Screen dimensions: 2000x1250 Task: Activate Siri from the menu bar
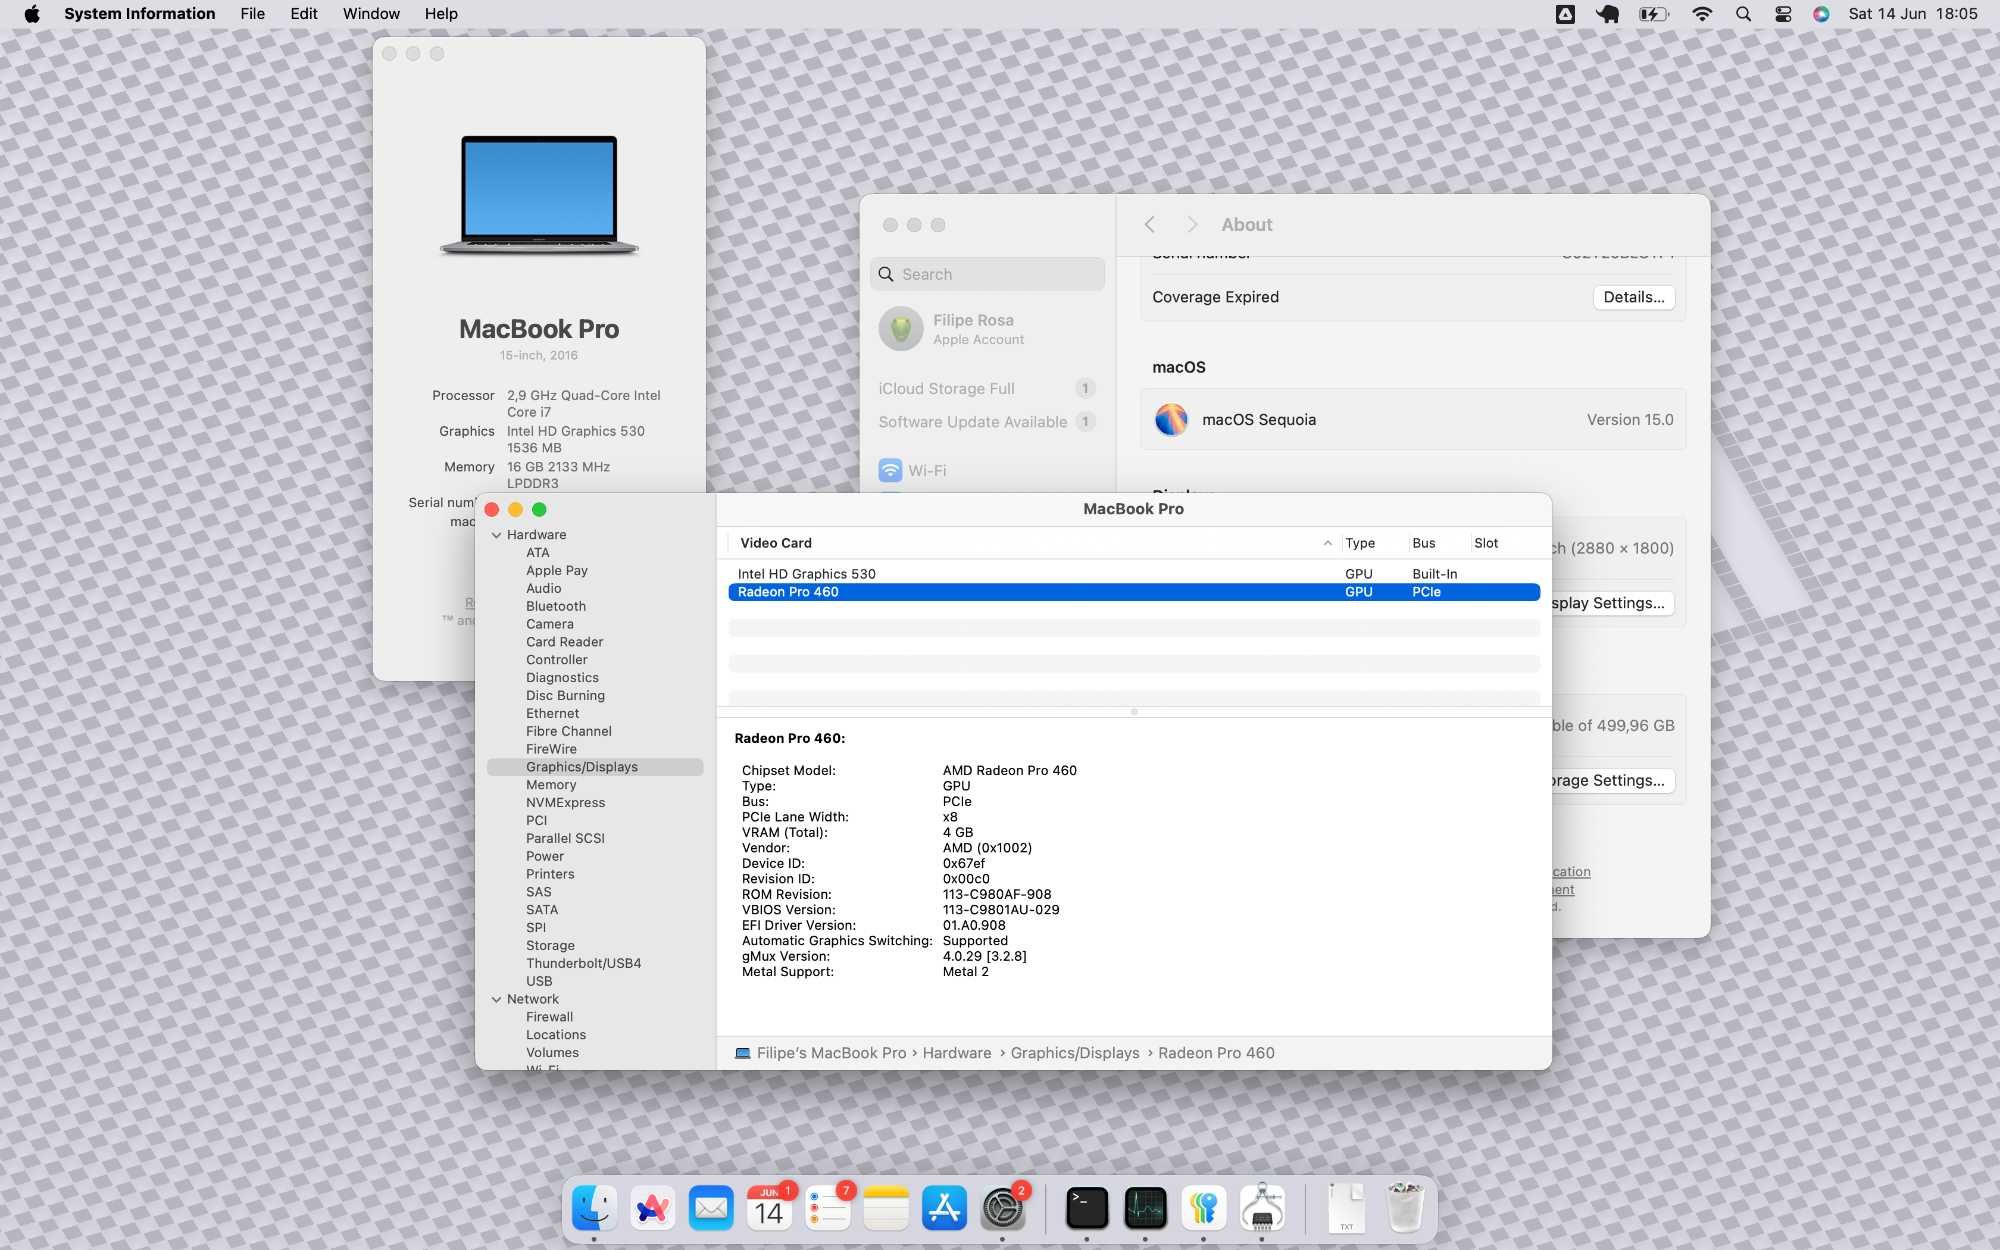pyautogui.click(x=1821, y=14)
